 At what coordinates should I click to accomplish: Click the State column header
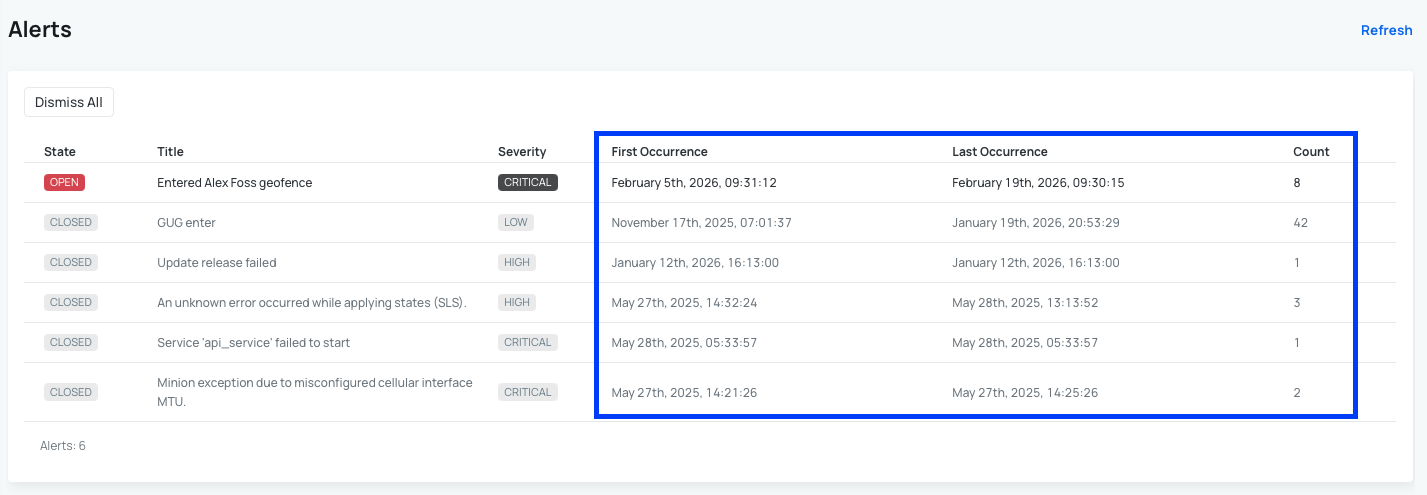pyautogui.click(x=60, y=152)
